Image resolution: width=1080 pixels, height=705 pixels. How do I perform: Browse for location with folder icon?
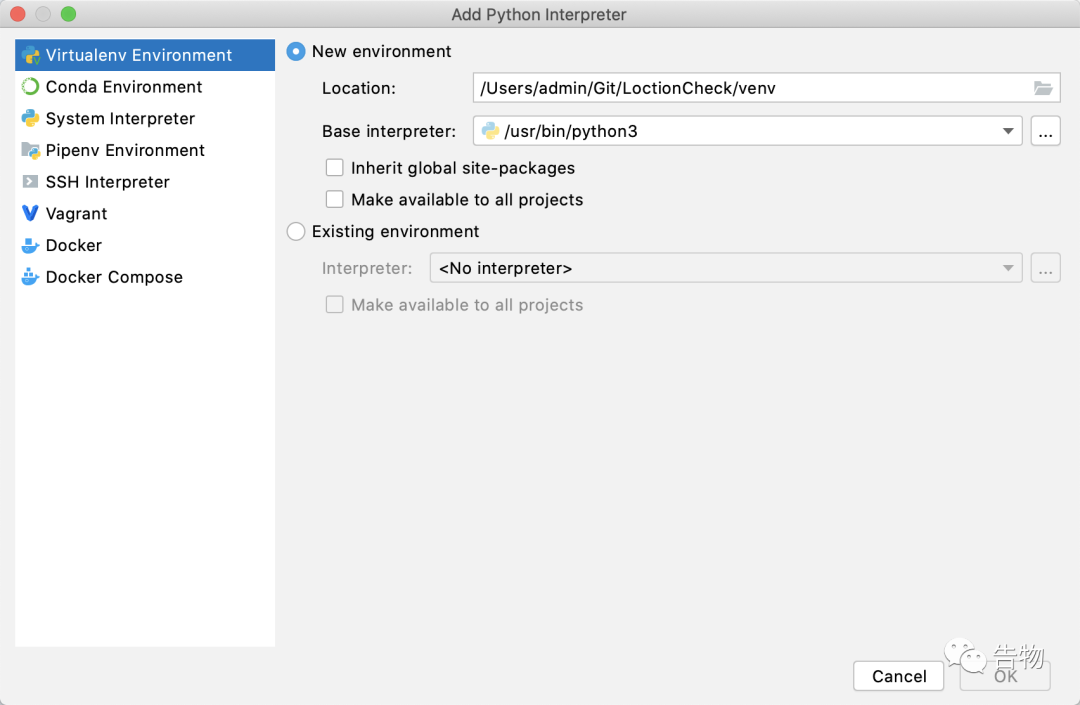pos(1043,88)
